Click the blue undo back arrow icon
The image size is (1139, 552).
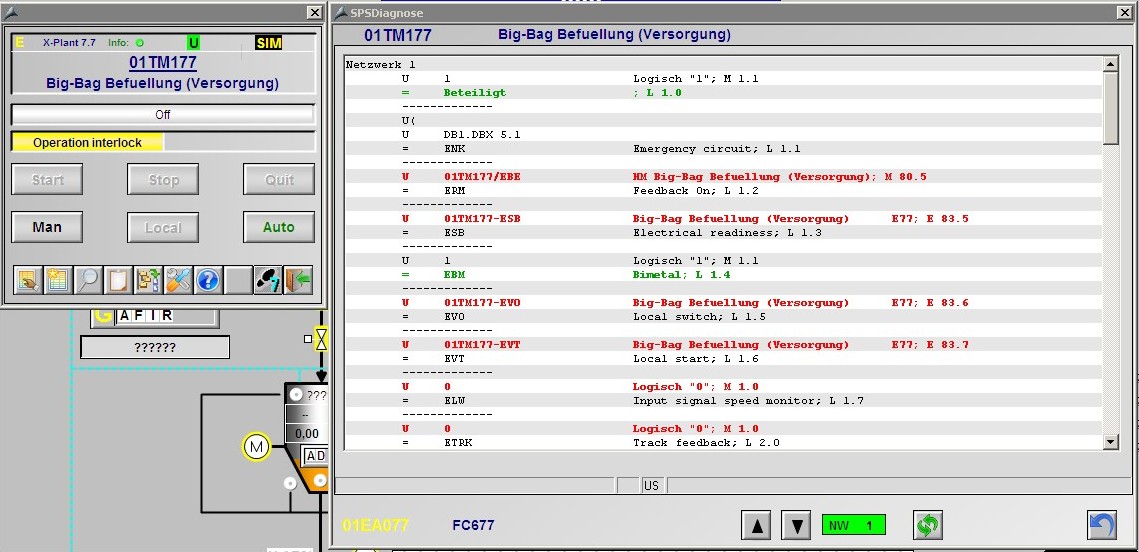click(1102, 525)
